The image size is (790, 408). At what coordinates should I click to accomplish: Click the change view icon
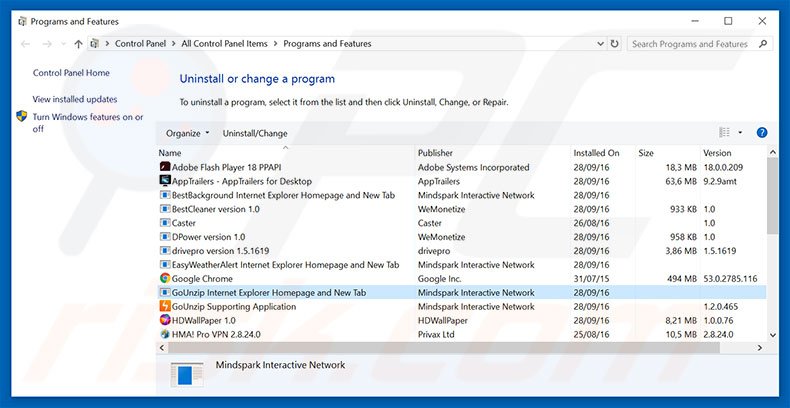pyautogui.click(x=725, y=132)
